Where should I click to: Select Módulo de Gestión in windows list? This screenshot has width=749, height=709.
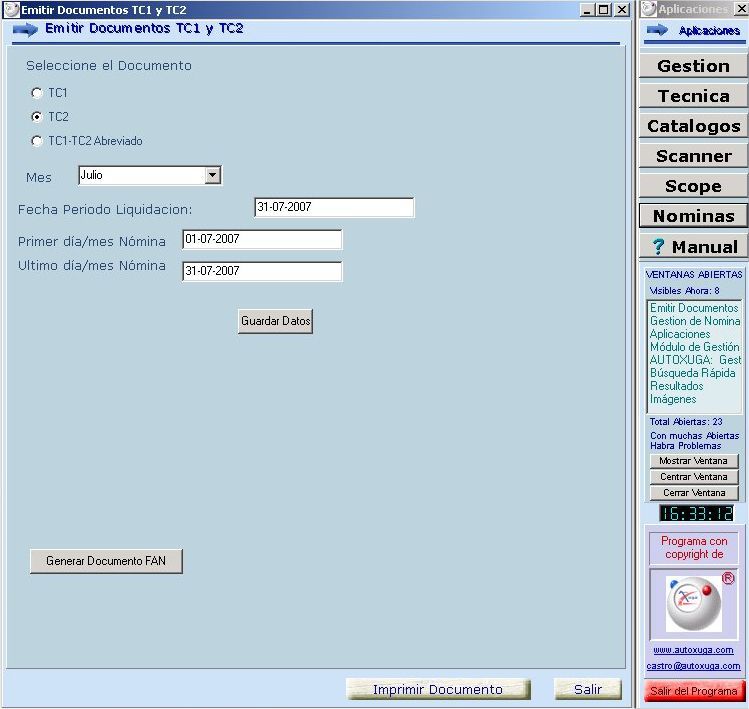point(695,347)
